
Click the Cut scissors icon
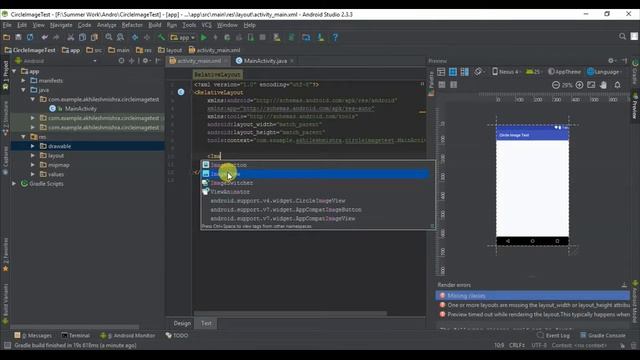point(71,37)
